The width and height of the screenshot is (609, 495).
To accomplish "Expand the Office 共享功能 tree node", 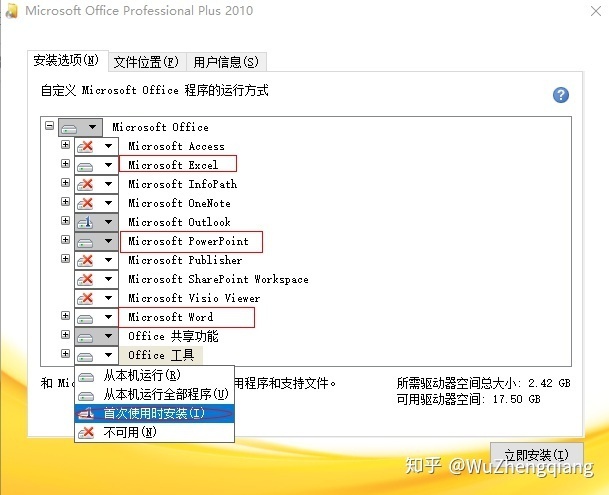I will [x=65, y=335].
